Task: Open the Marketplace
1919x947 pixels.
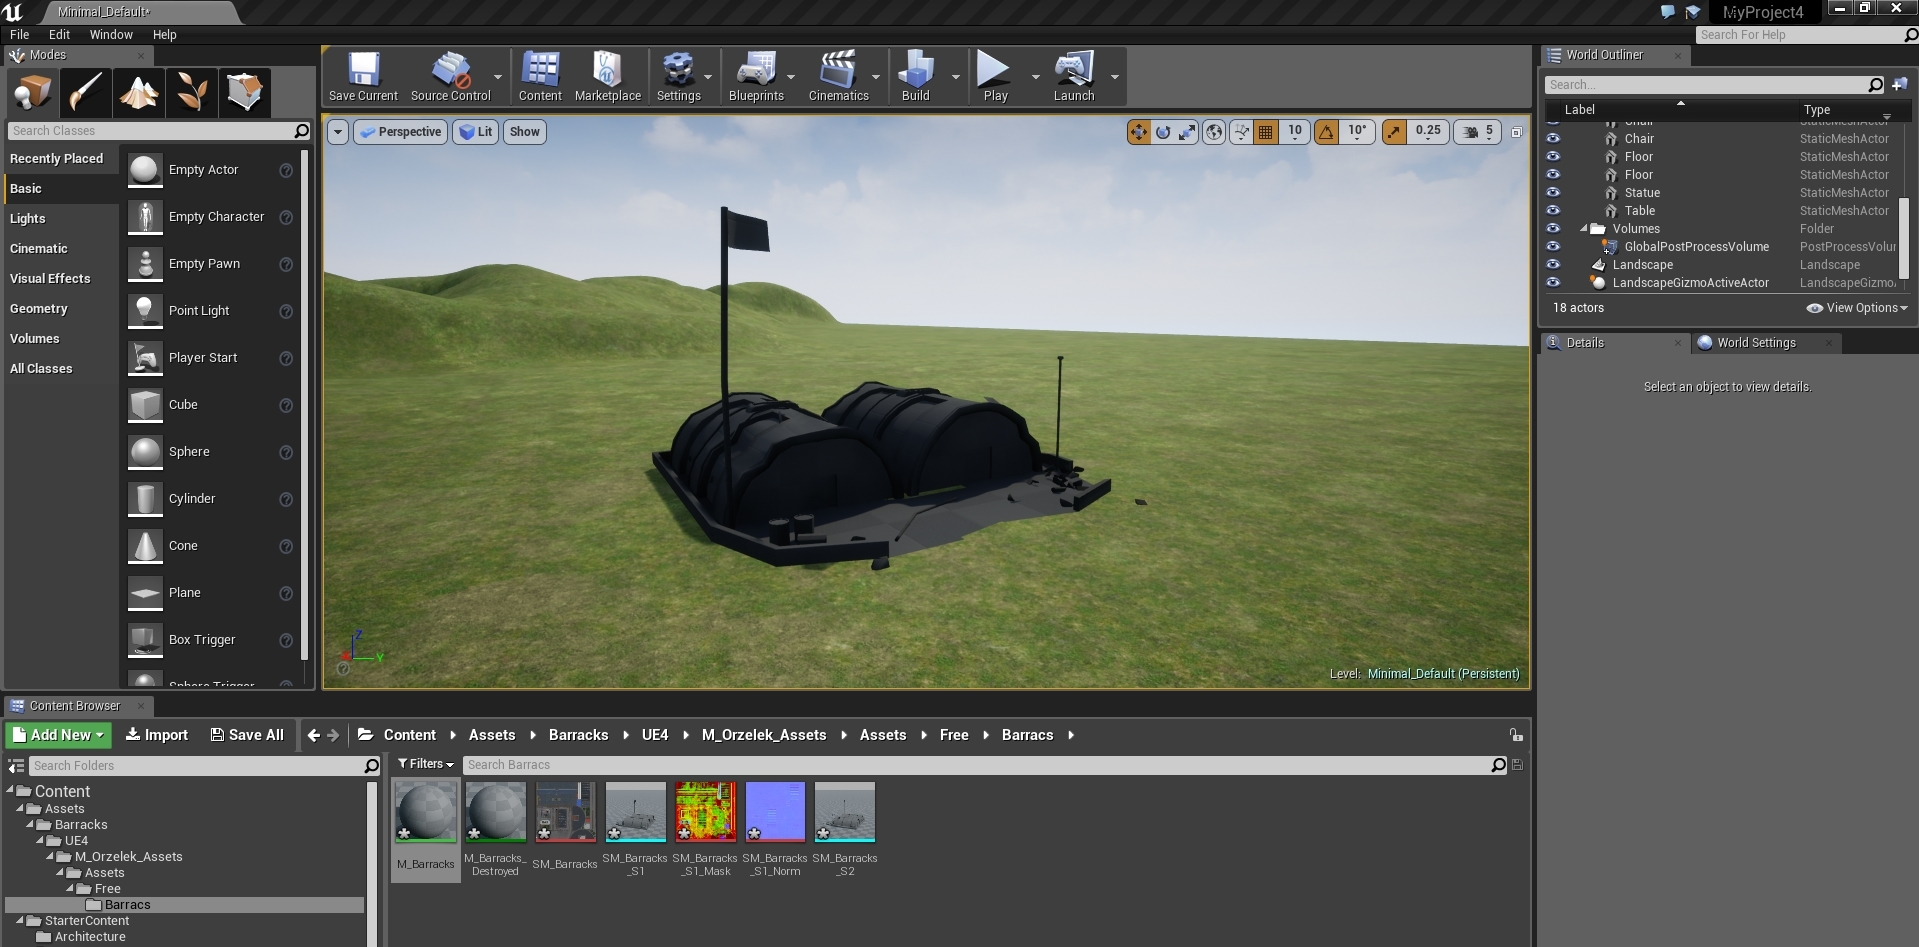Action: pos(607,75)
